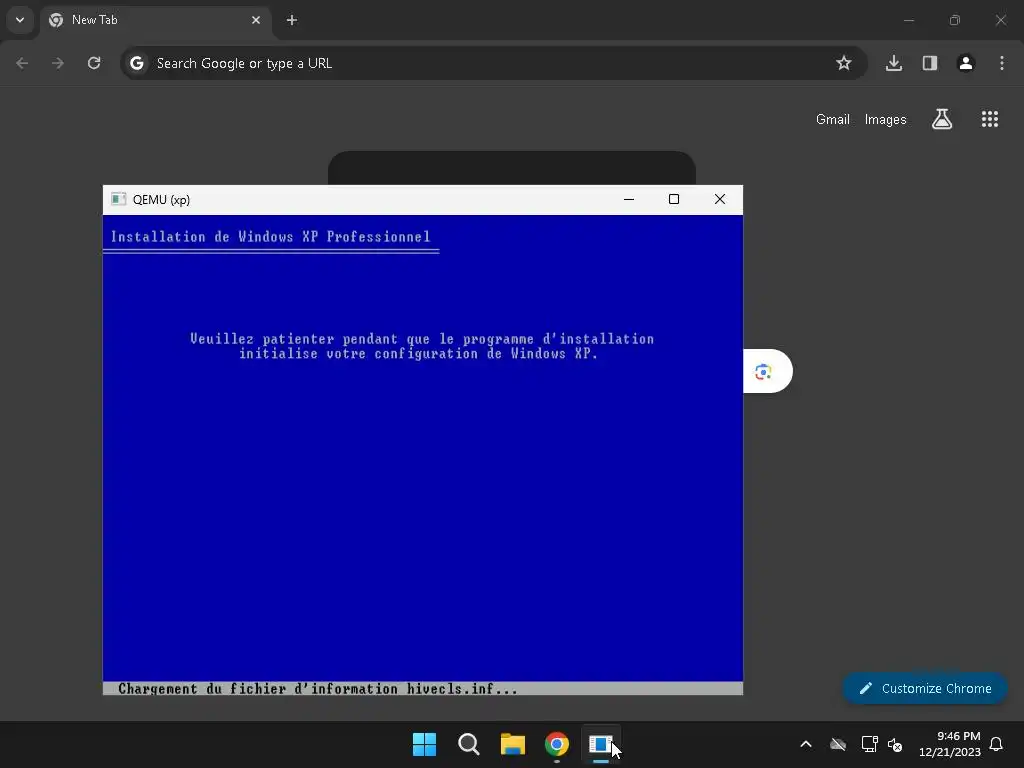
Task: Reload the page in Chrome
Action: 94,63
